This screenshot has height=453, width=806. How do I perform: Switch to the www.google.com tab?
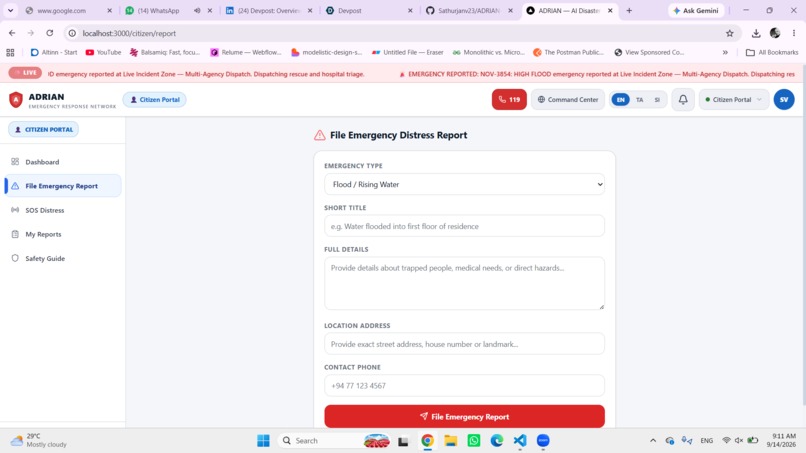point(61,10)
